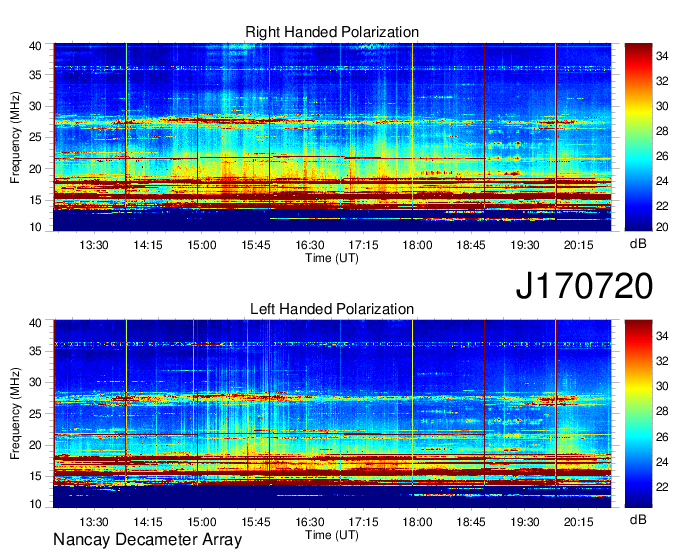
Task: Click the 34 dB tick on Left Handed colorbar
Action: (662, 336)
